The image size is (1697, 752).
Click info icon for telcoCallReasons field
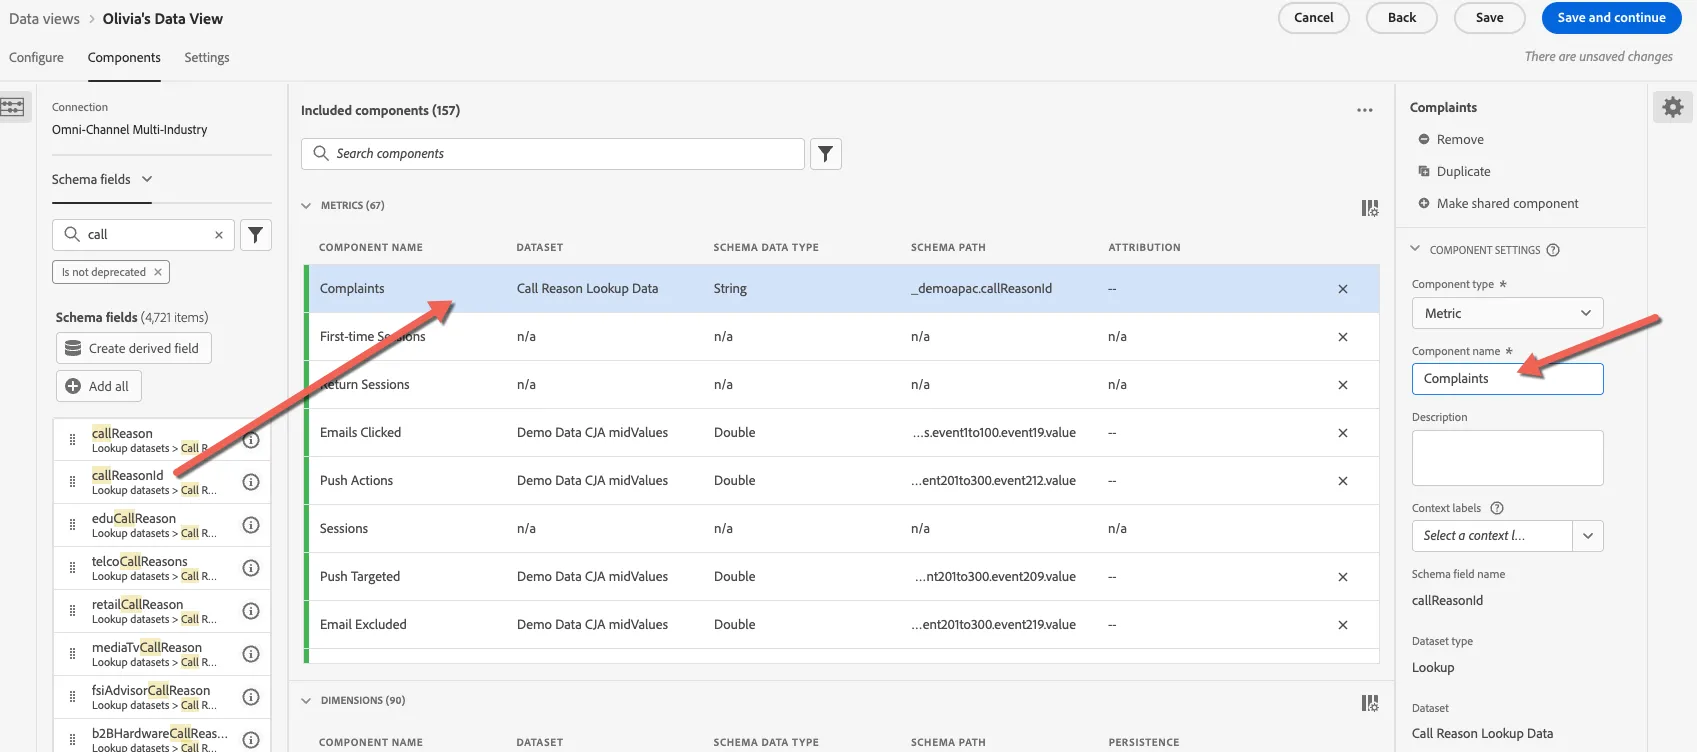coord(251,568)
